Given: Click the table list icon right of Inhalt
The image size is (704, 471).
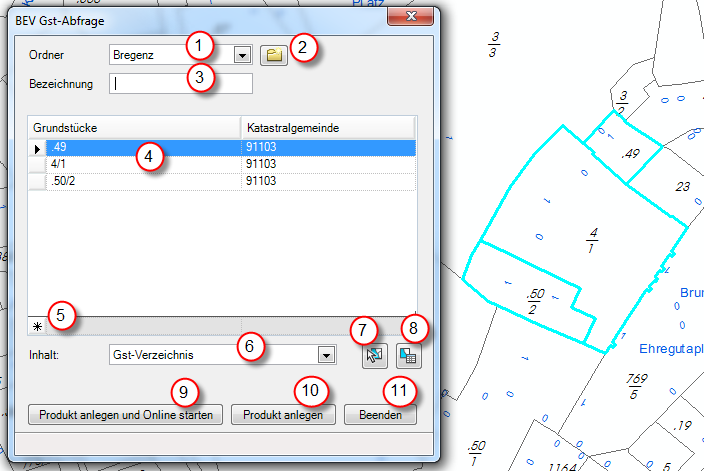Looking at the screenshot, I should [x=405, y=354].
